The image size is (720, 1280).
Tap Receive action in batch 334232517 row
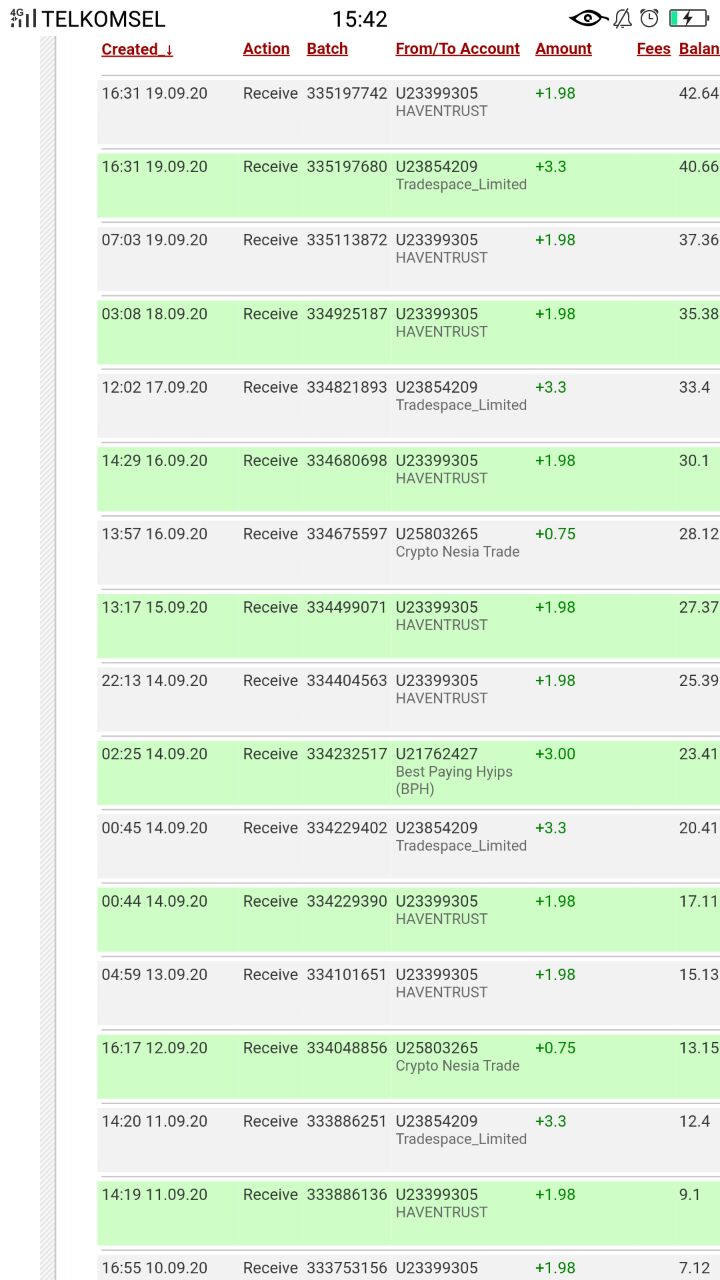point(270,754)
